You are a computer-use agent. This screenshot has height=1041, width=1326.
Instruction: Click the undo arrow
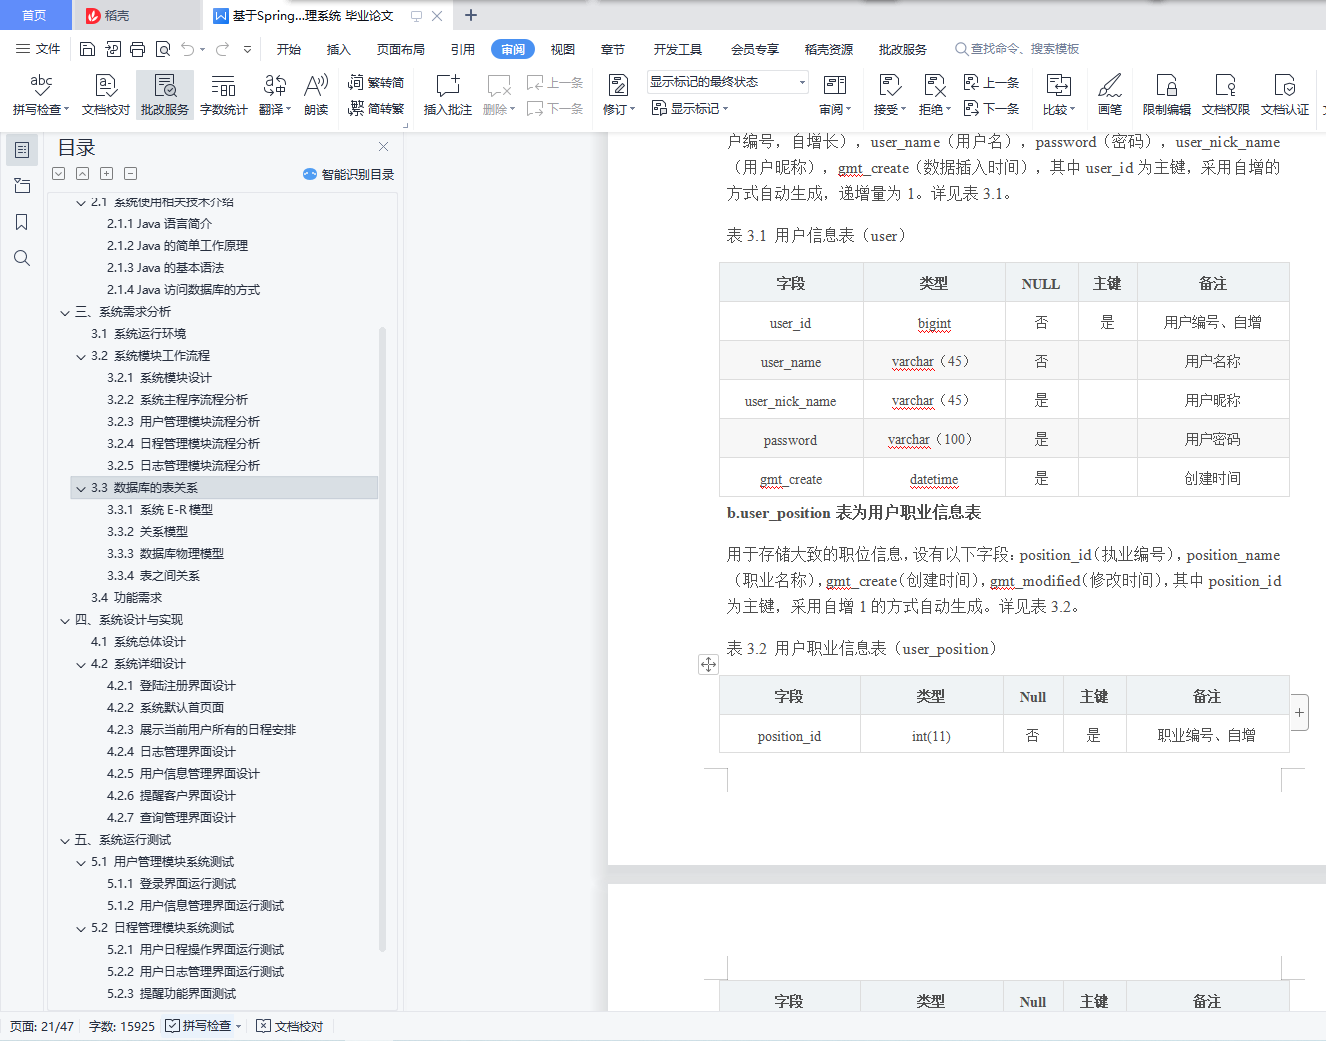pos(188,49)
